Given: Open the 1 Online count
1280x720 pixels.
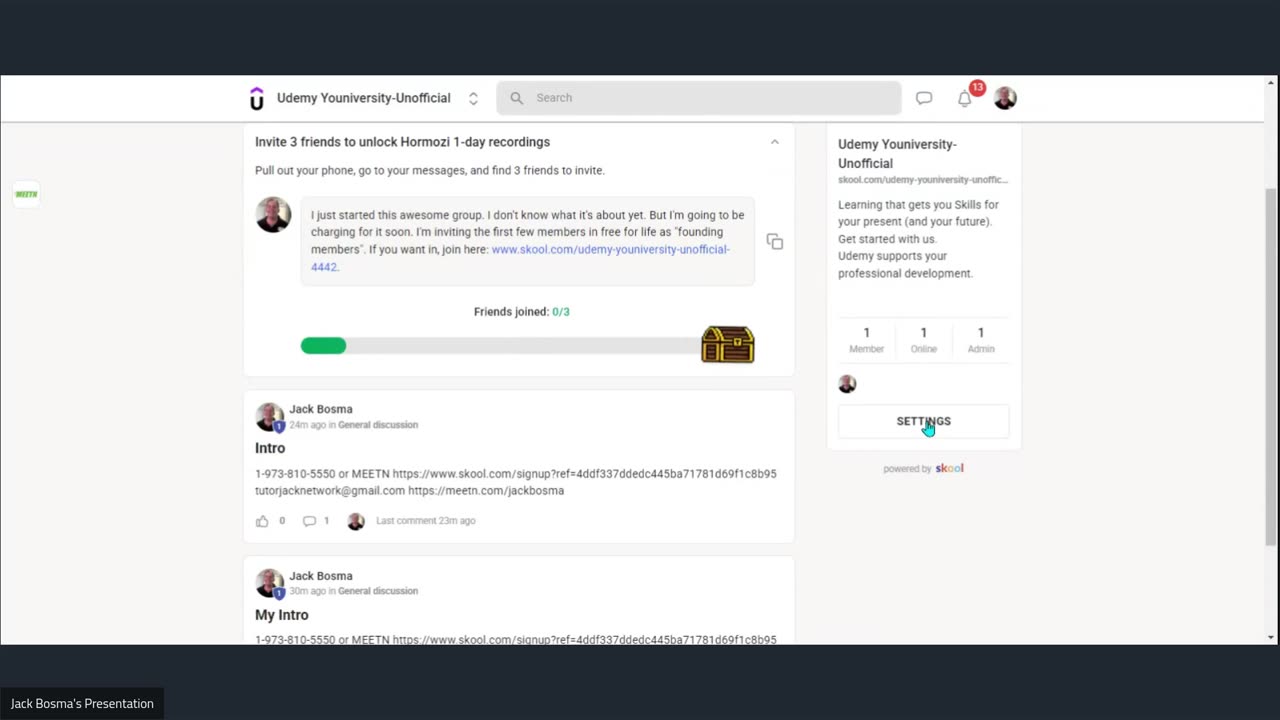Looking at the screenshot, I should (923, 340).
